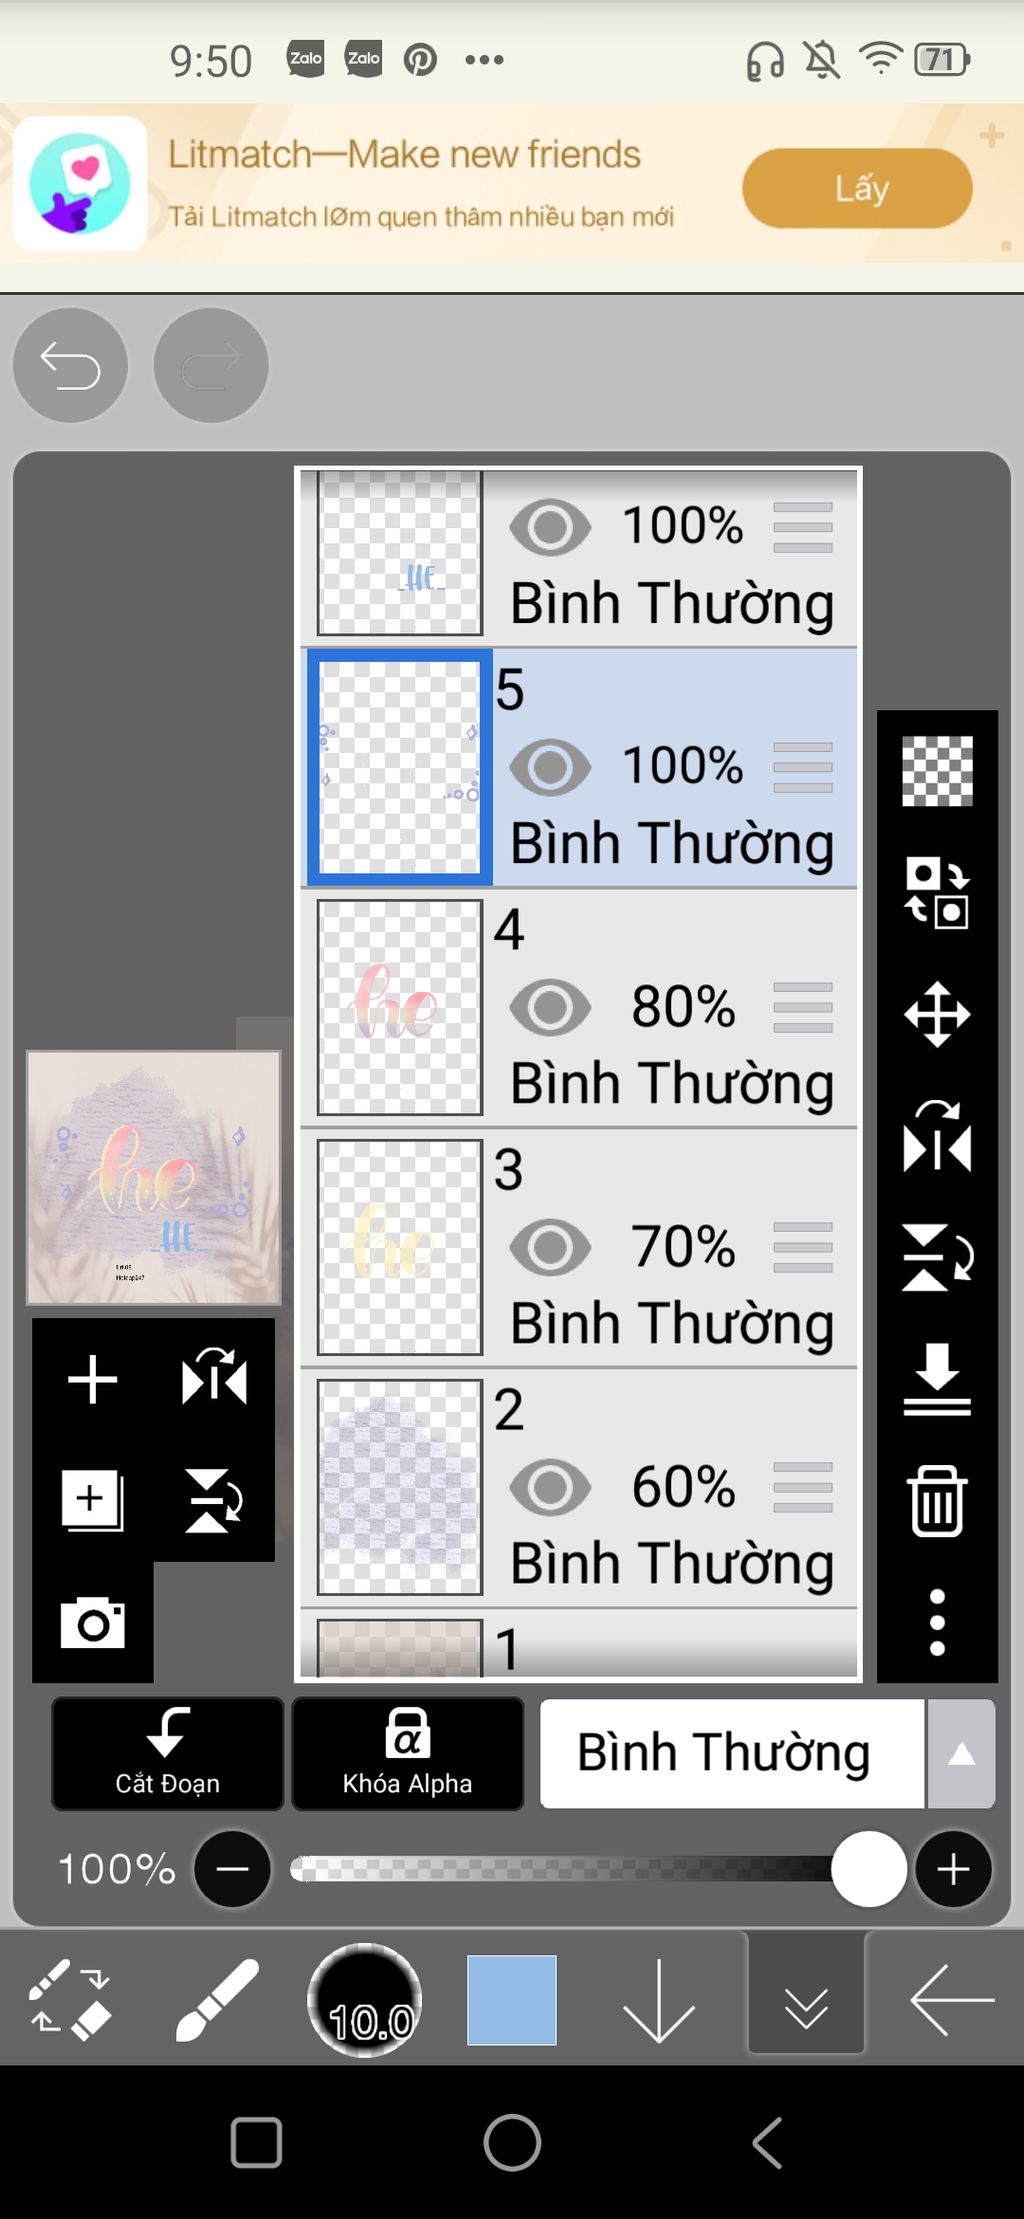
Task: Select layer 3 thumbnail with yellow lettering
Action: click(400, 1247)
